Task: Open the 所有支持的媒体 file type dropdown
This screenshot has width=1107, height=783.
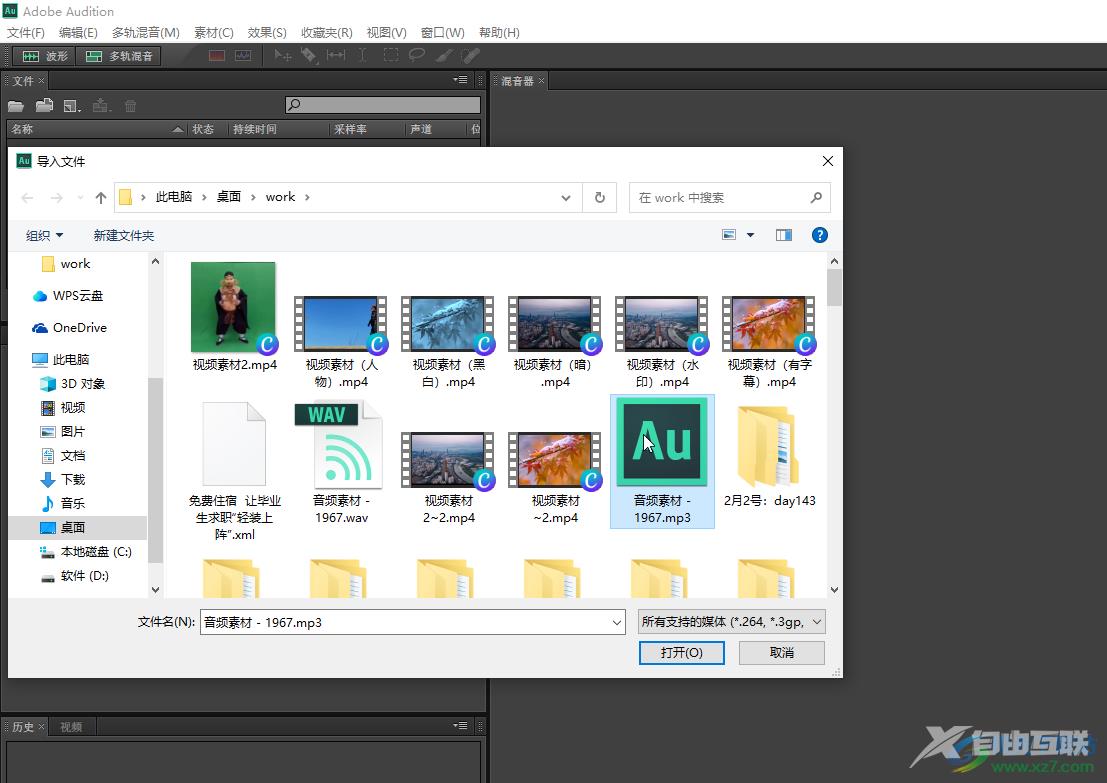Action: point(731,622)
